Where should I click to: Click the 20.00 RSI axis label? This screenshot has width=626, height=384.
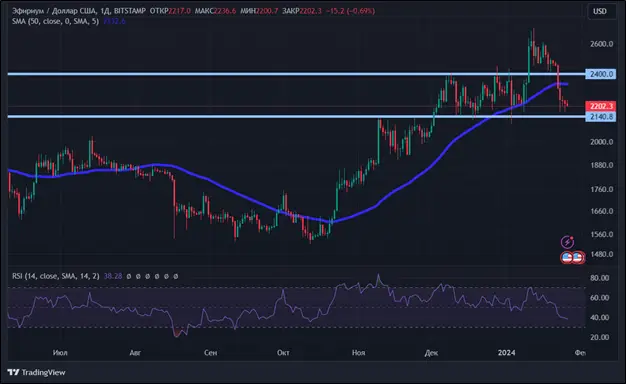[x=600, y=337]
